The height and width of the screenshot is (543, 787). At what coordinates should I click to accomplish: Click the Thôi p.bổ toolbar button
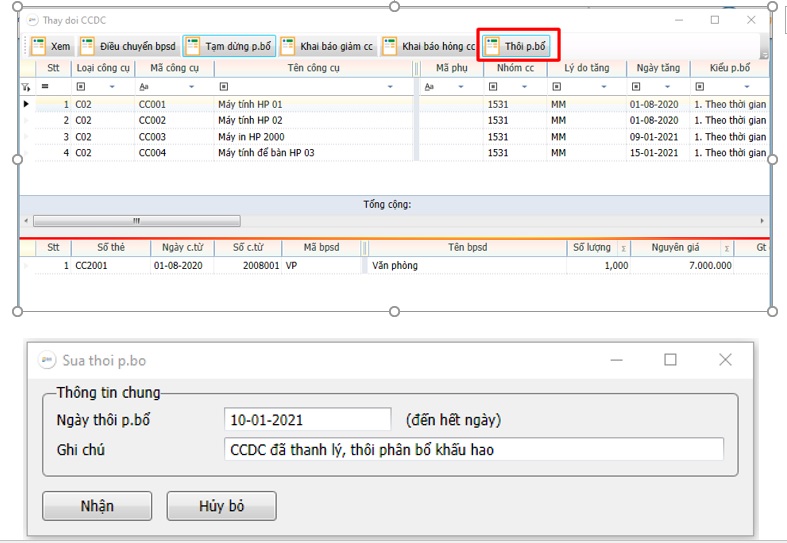pyautogui.click(x=516, y=46)
